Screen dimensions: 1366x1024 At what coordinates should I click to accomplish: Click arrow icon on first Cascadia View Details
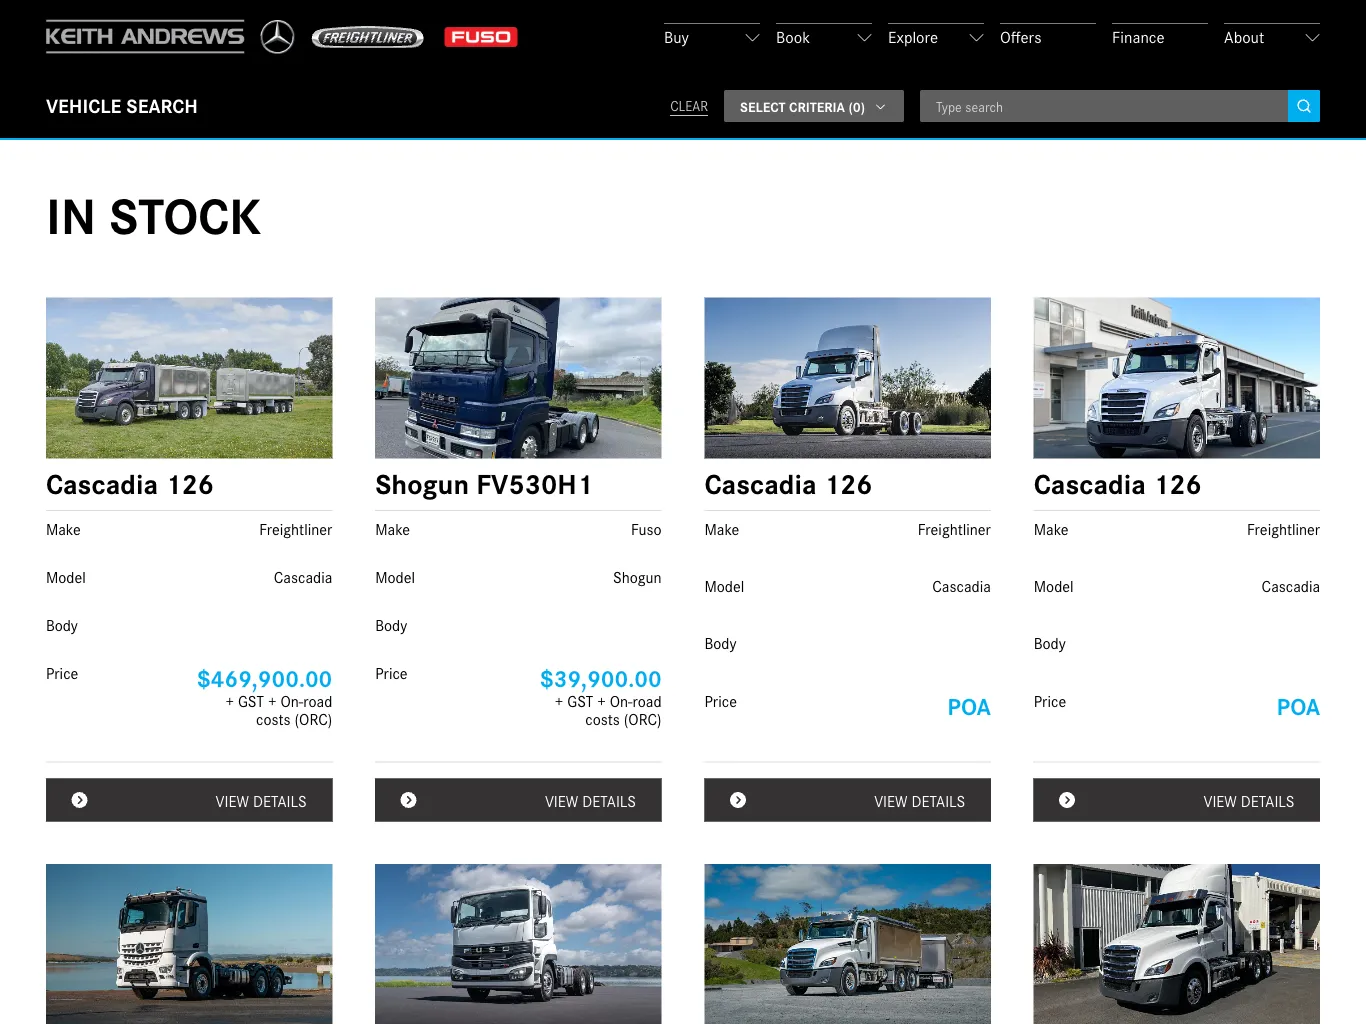(x=80, y=800)
